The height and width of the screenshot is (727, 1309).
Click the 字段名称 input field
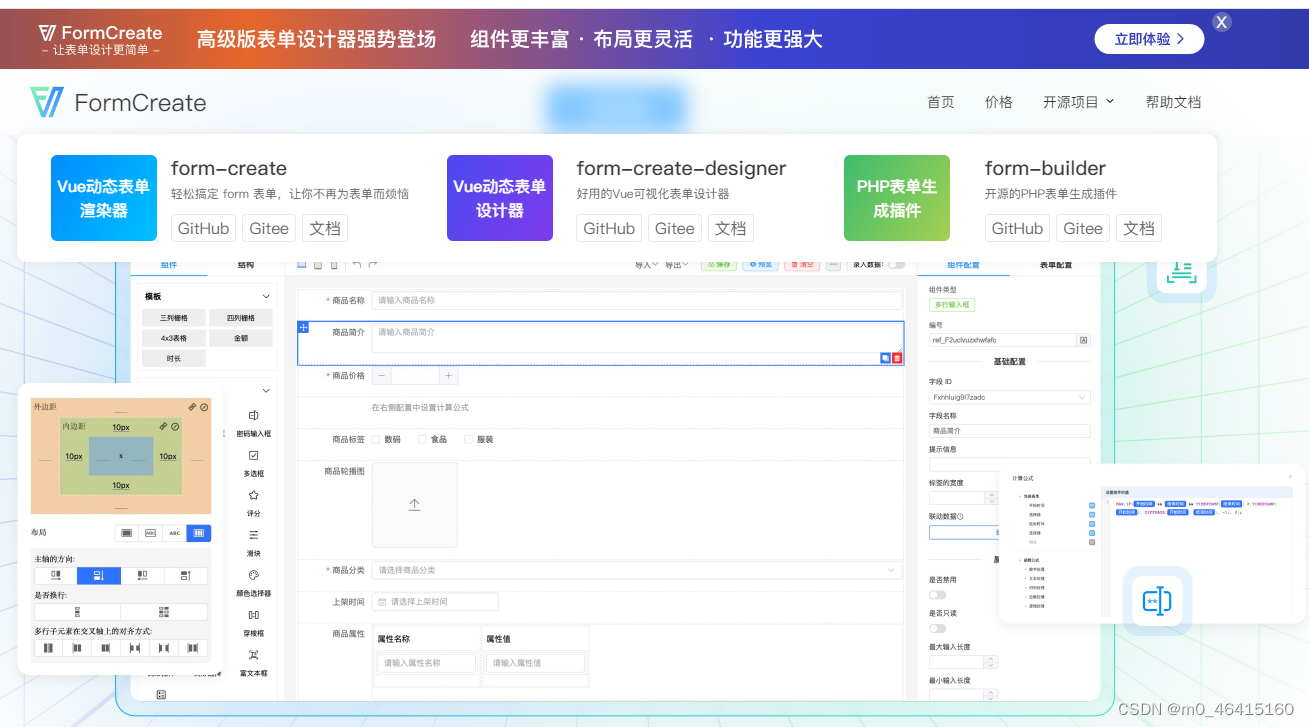click(x=1010, y=431)
